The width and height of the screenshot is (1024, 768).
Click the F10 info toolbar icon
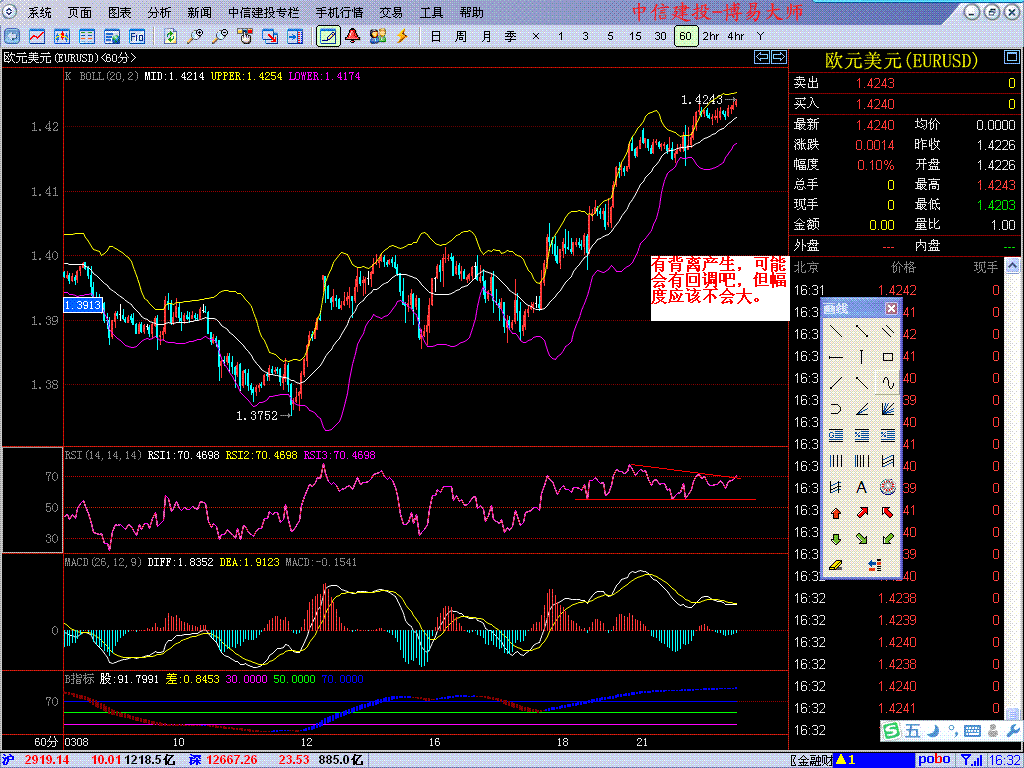coord(136,36)
